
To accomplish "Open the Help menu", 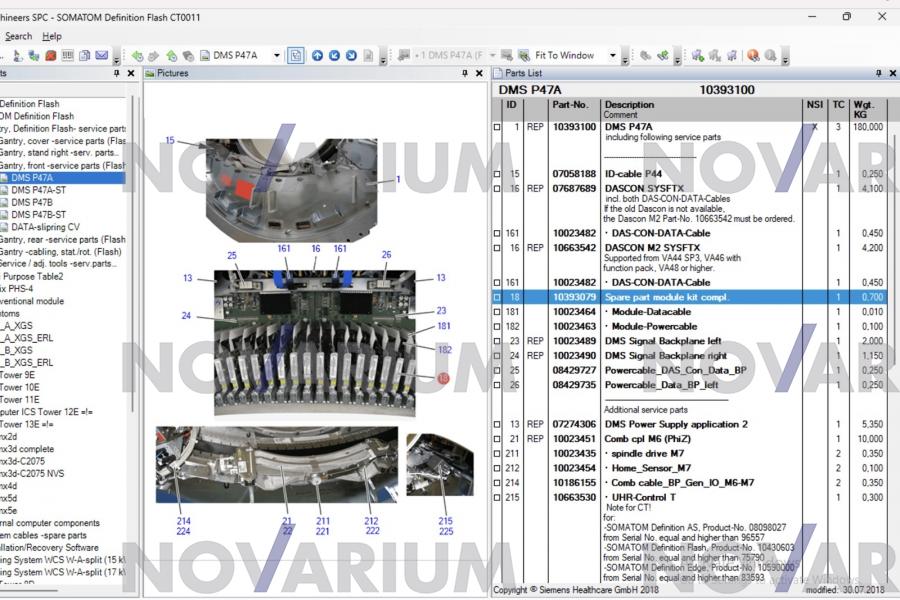I will [52, 36].
